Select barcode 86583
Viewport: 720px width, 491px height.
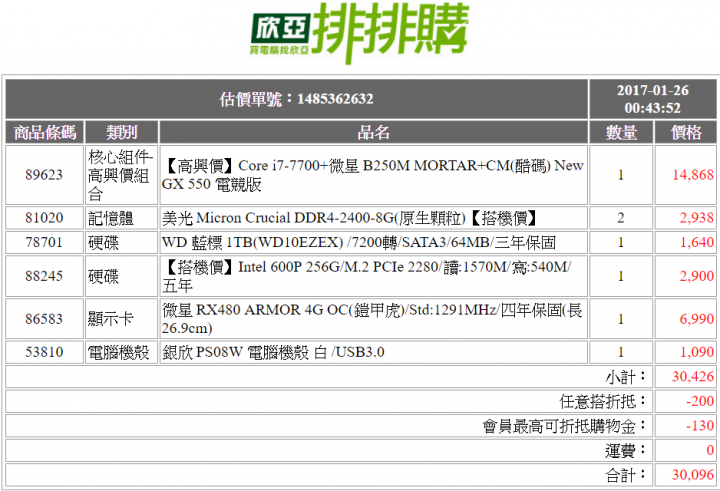pyautogui.click(x=44, y=319)
